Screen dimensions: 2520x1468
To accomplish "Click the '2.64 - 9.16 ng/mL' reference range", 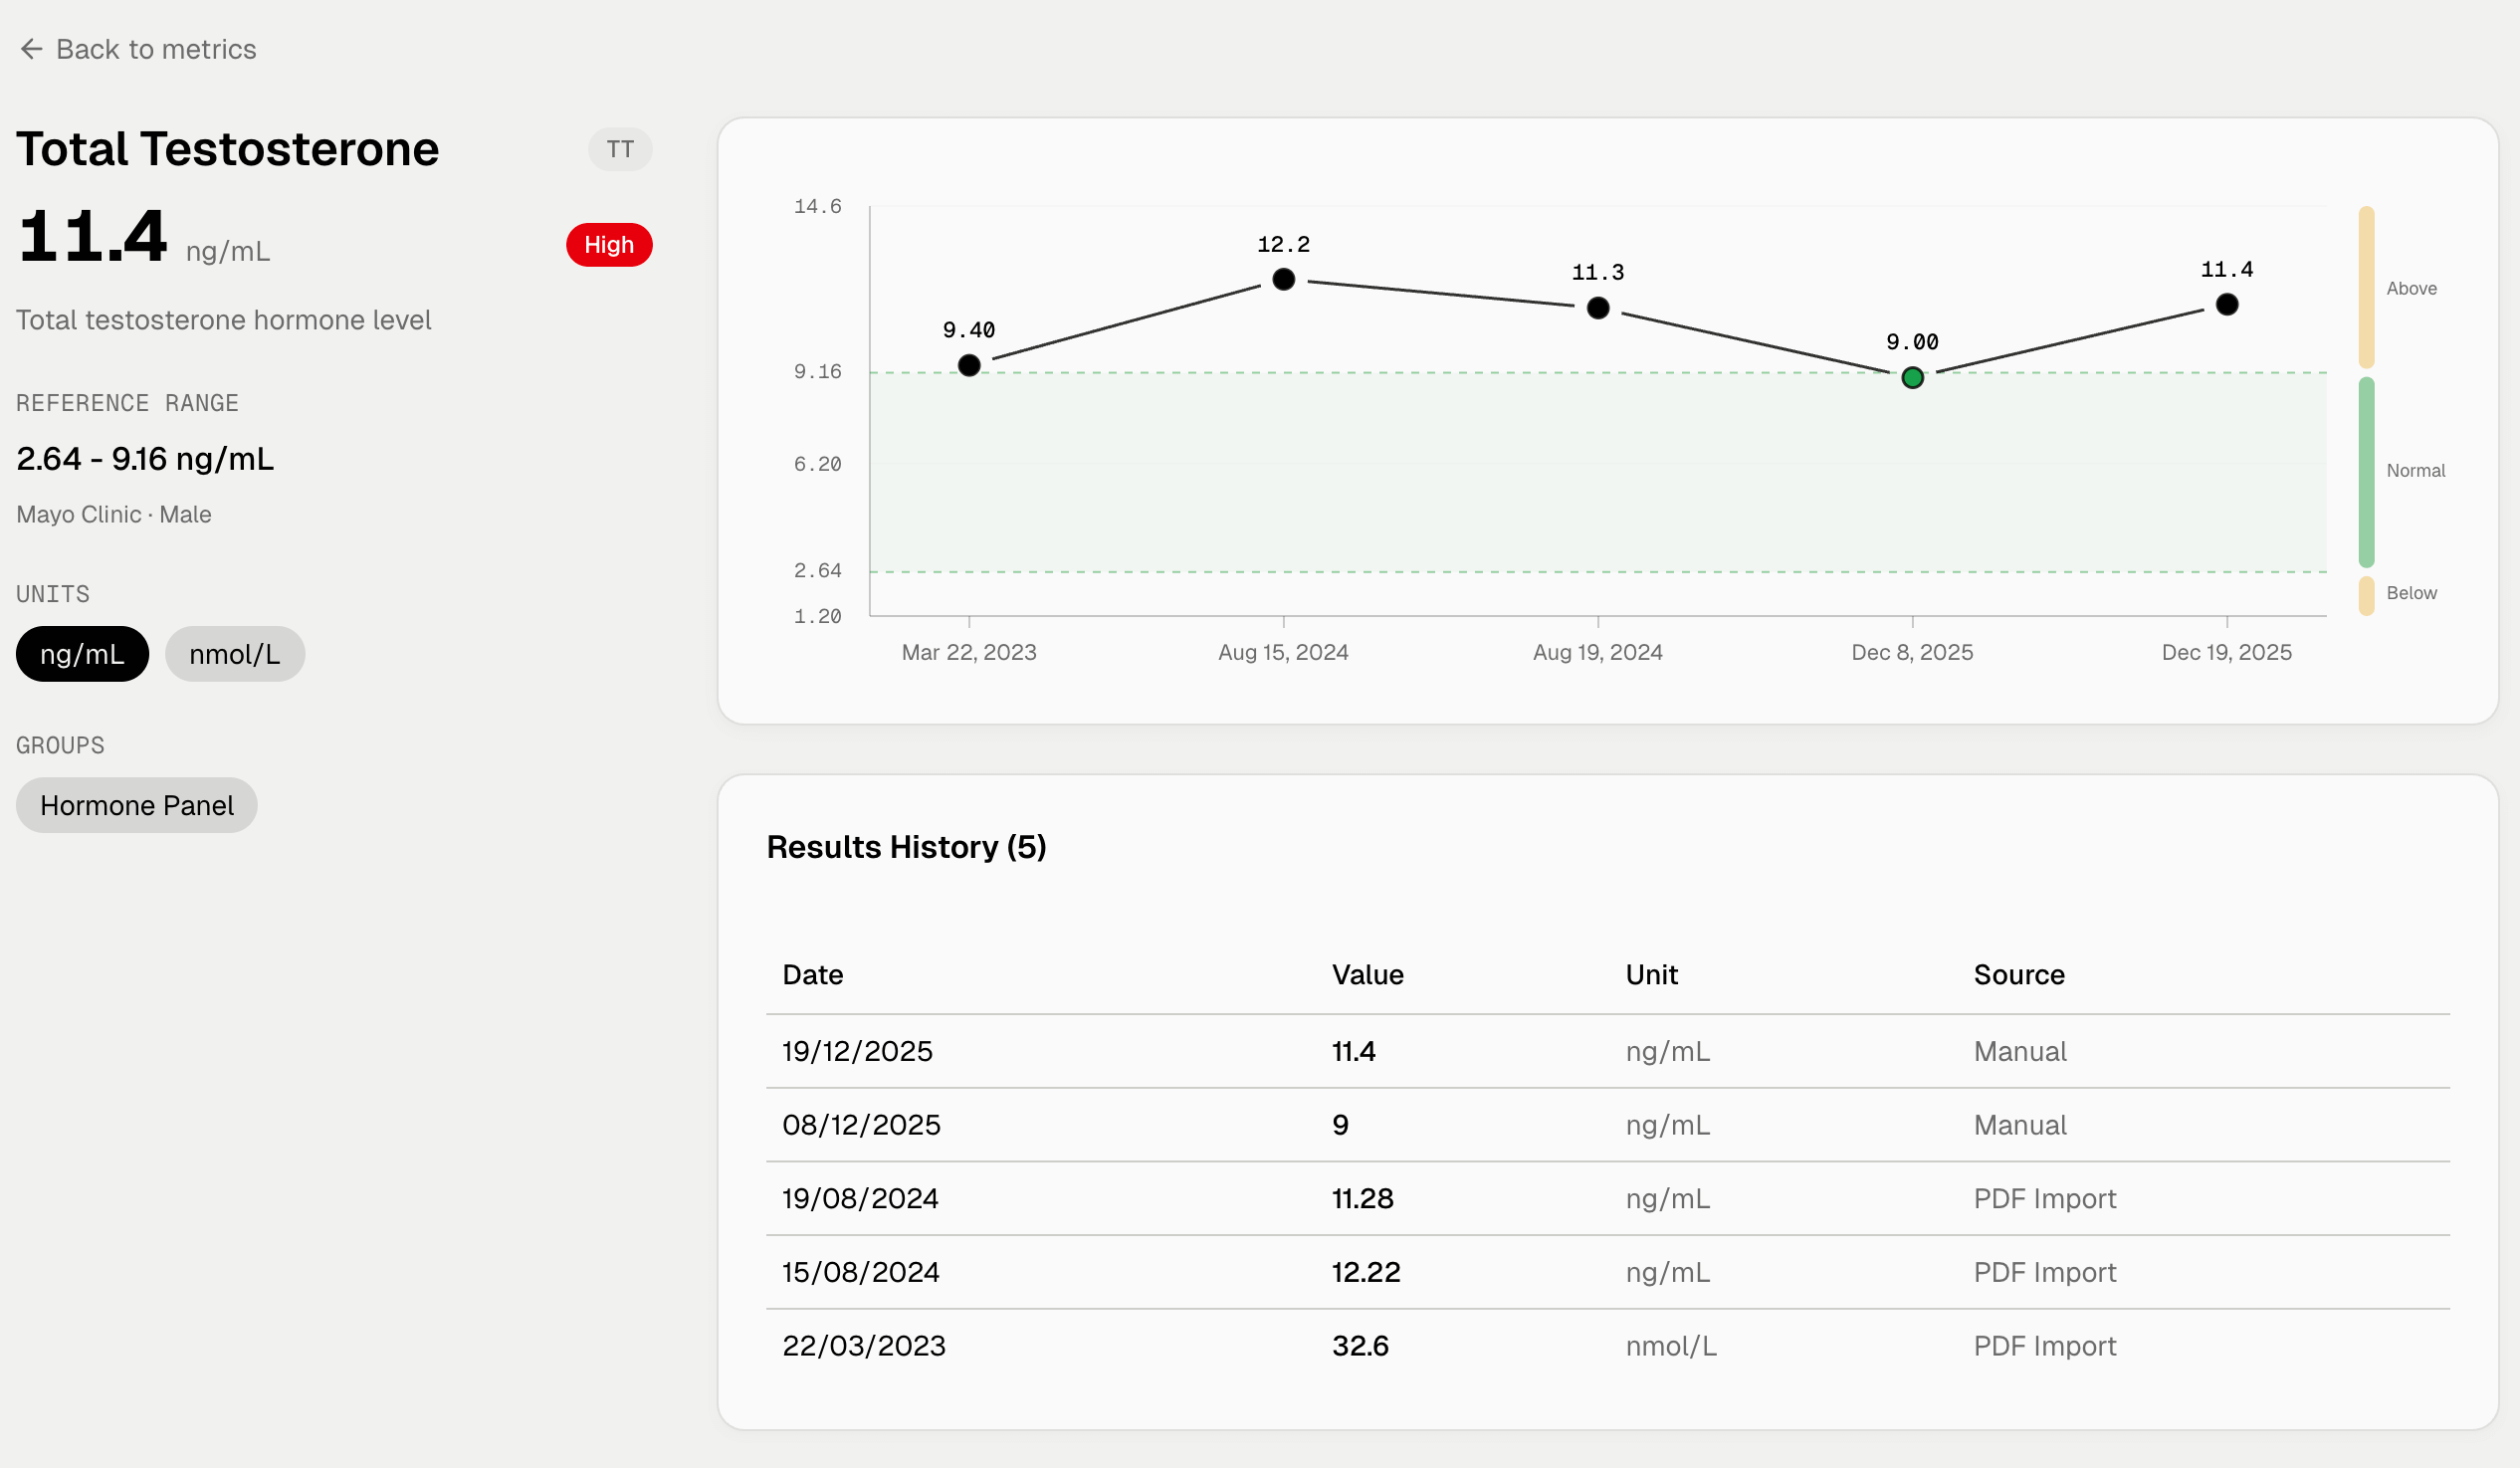I will pos(145,459).
